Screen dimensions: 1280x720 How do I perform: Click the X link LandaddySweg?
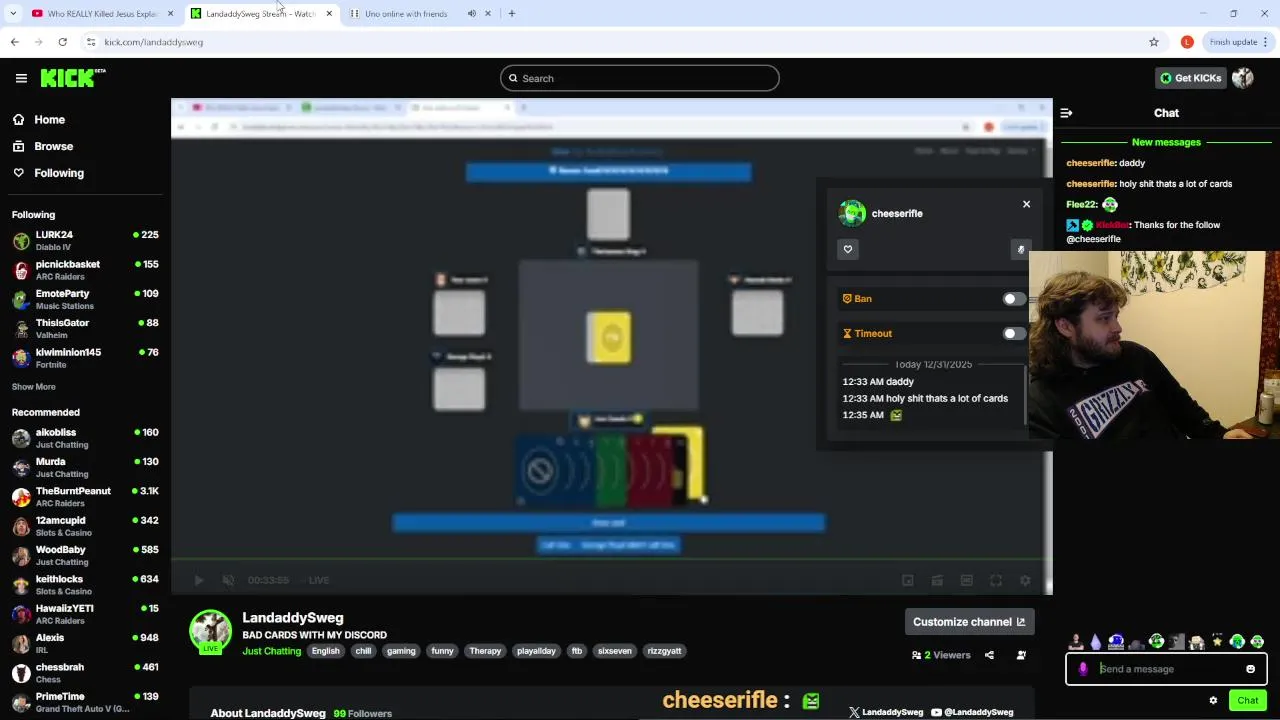tap(886, 712)
